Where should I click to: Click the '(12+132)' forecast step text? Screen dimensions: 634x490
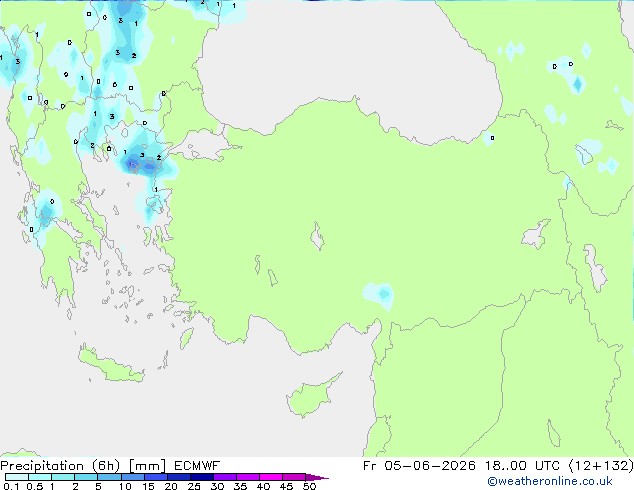(601, 466)
